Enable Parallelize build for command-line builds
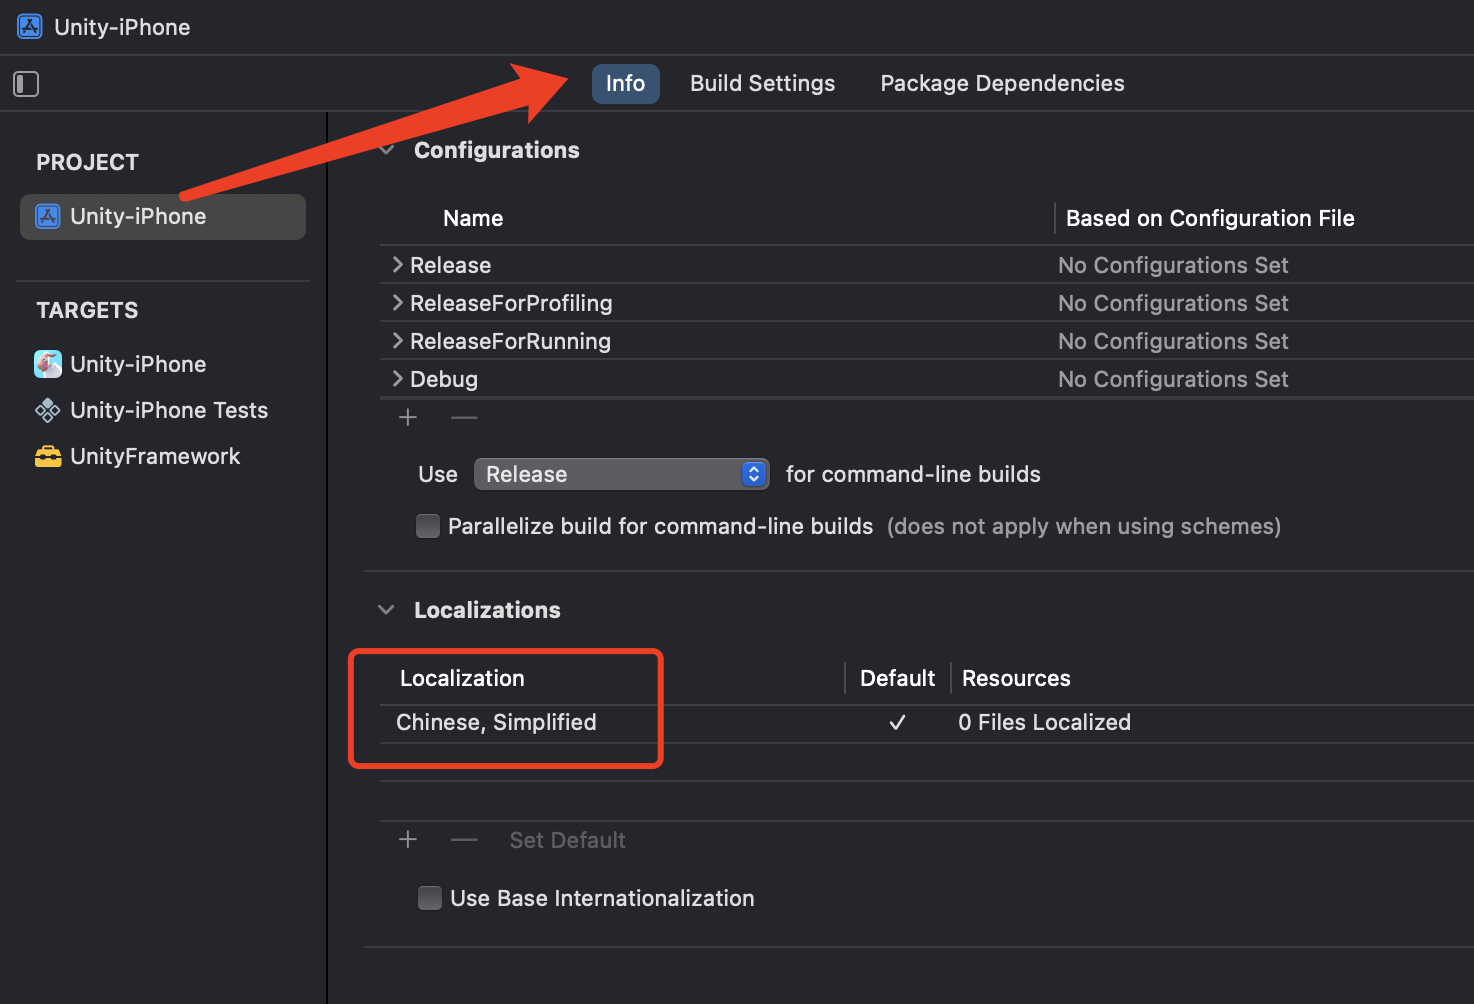Viewport: 1474px width, 1004px height. pyautogui.click(x=428, y=526)
